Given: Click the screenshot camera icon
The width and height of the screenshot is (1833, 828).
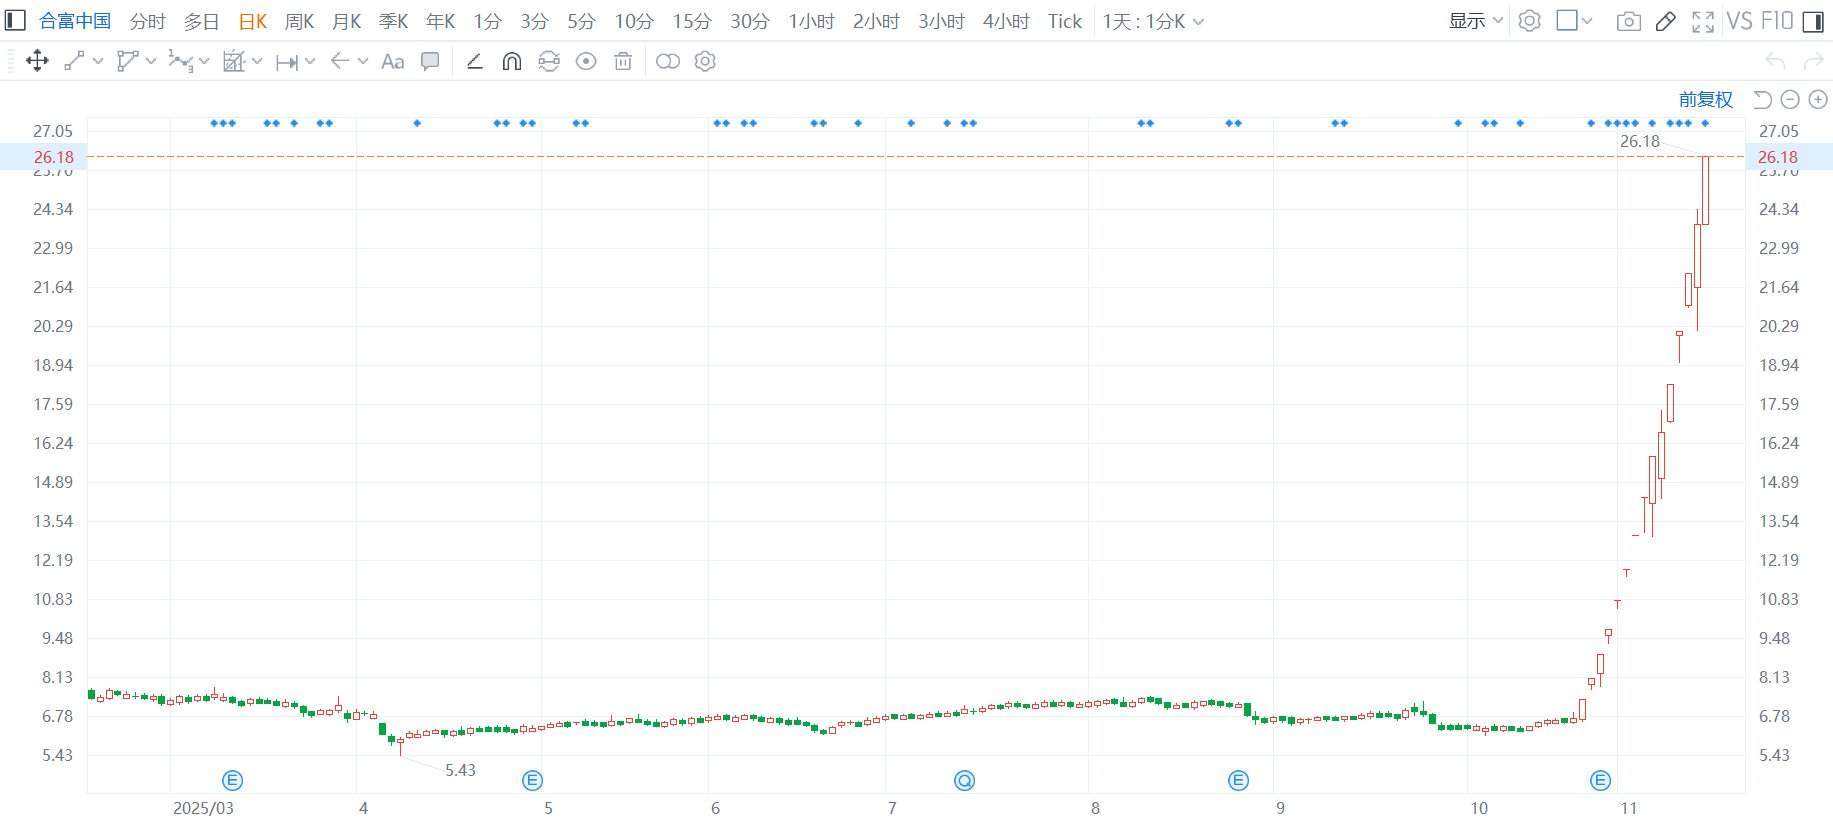Looking at the screenshot, I should [x=1628, y=21].
